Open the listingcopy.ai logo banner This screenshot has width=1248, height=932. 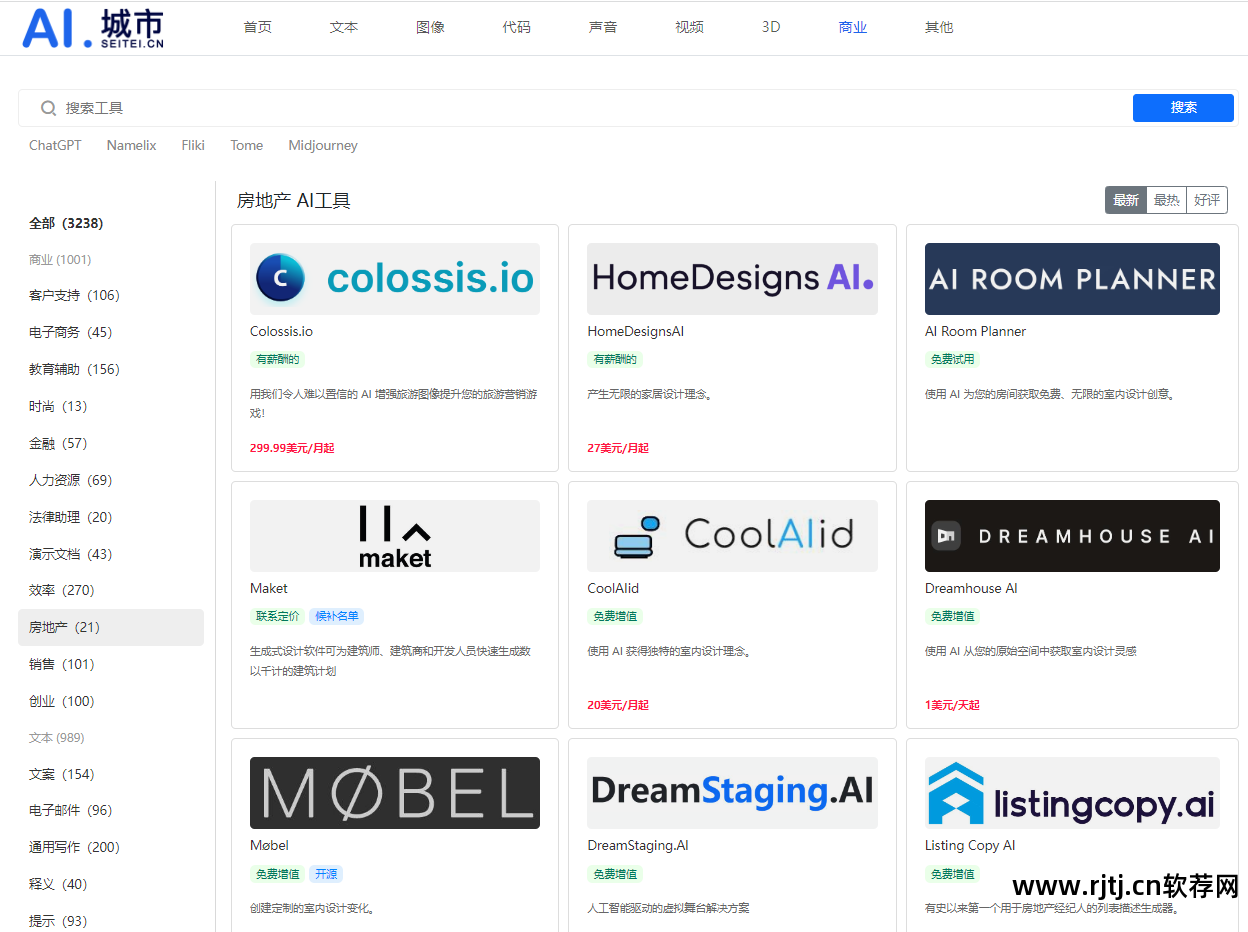[1072, 793]
